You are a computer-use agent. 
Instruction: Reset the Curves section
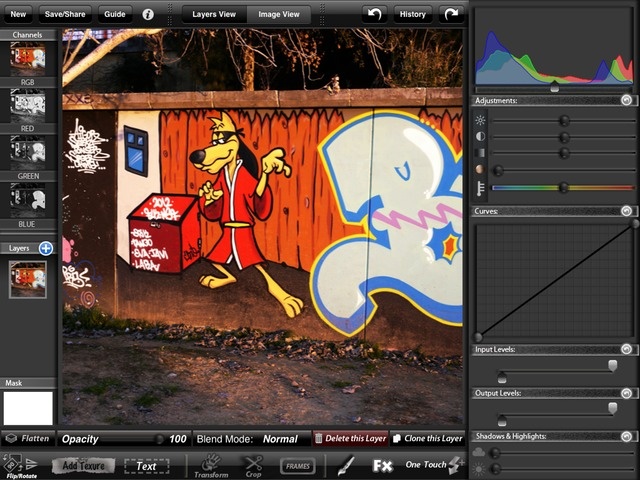[x=627, y=211]
